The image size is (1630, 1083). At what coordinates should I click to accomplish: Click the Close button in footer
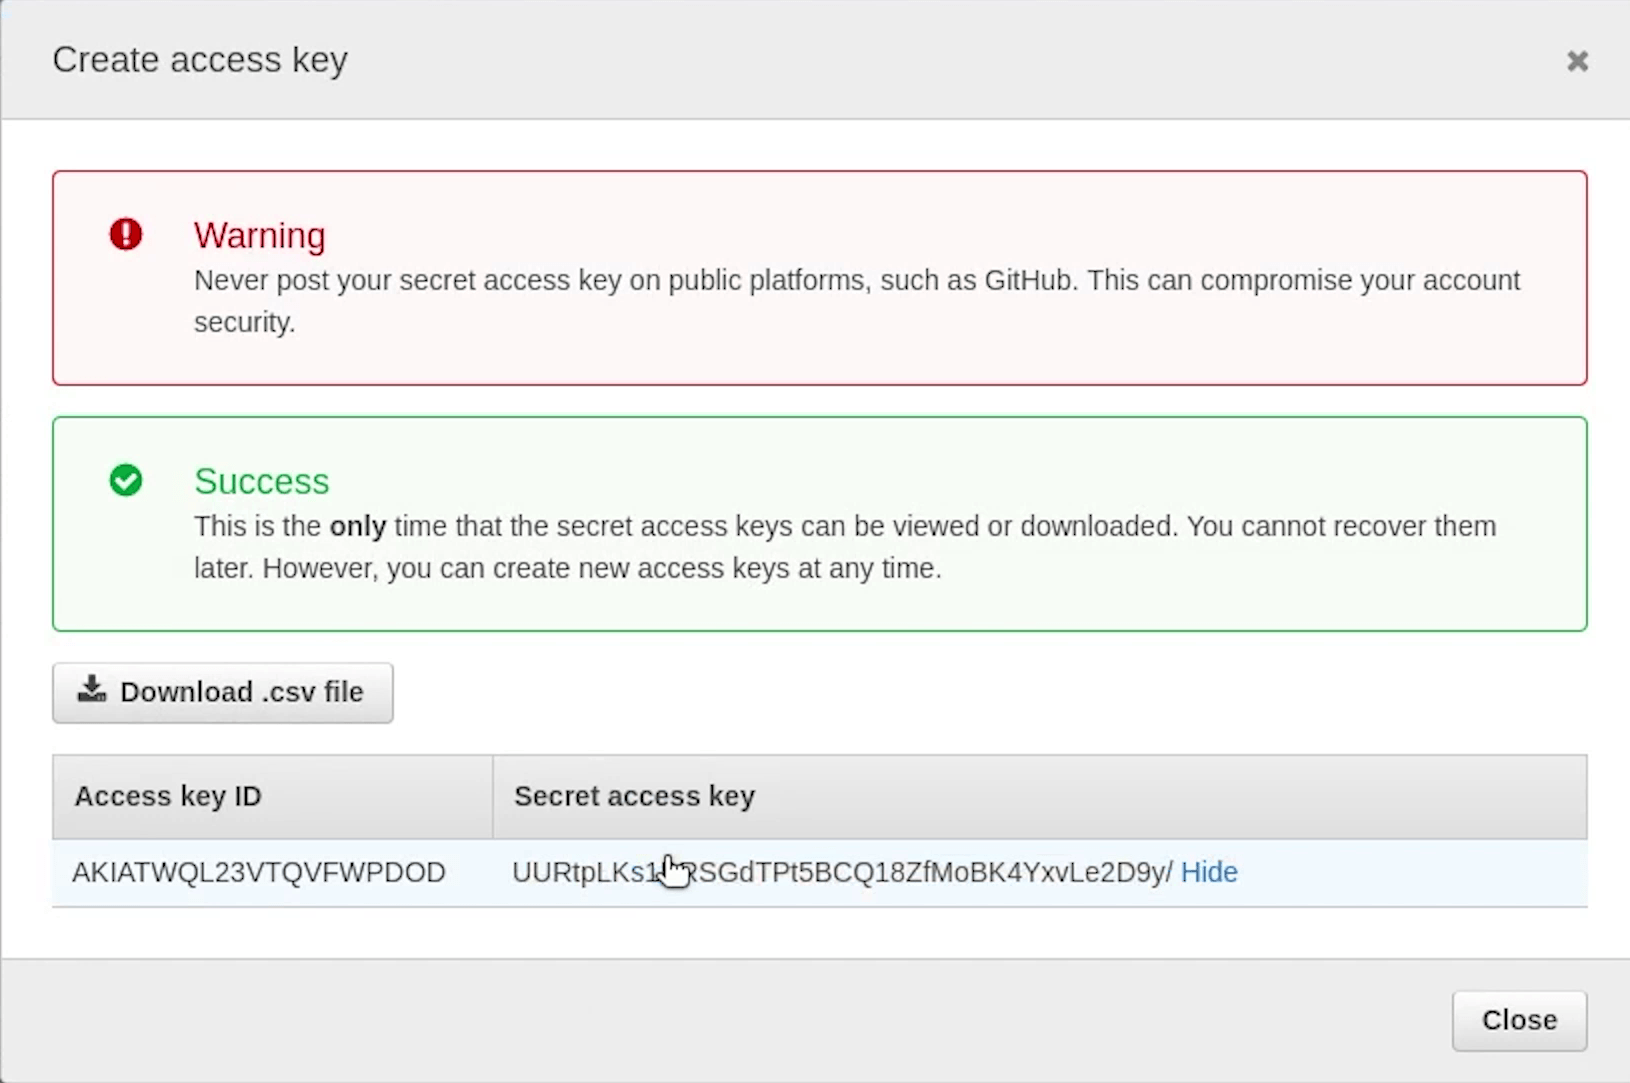coord(1519,1020)
